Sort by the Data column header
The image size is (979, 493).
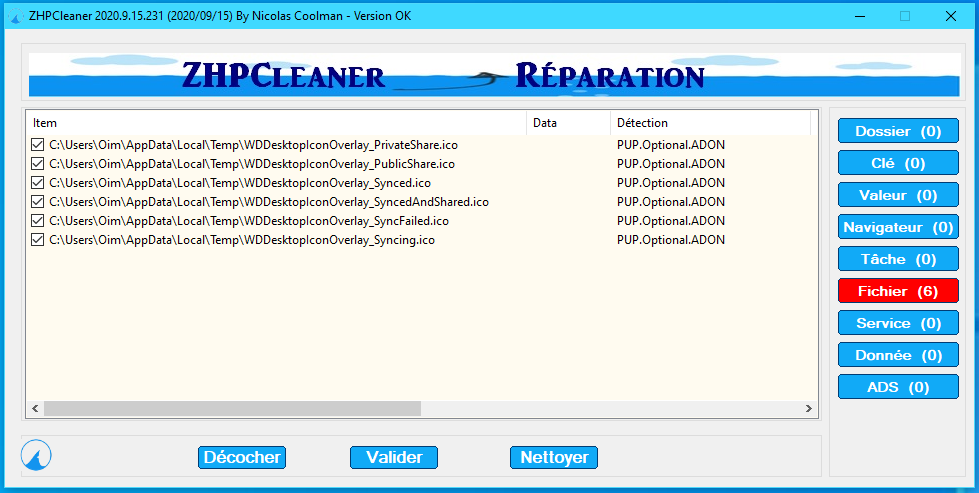click(568, 123)
